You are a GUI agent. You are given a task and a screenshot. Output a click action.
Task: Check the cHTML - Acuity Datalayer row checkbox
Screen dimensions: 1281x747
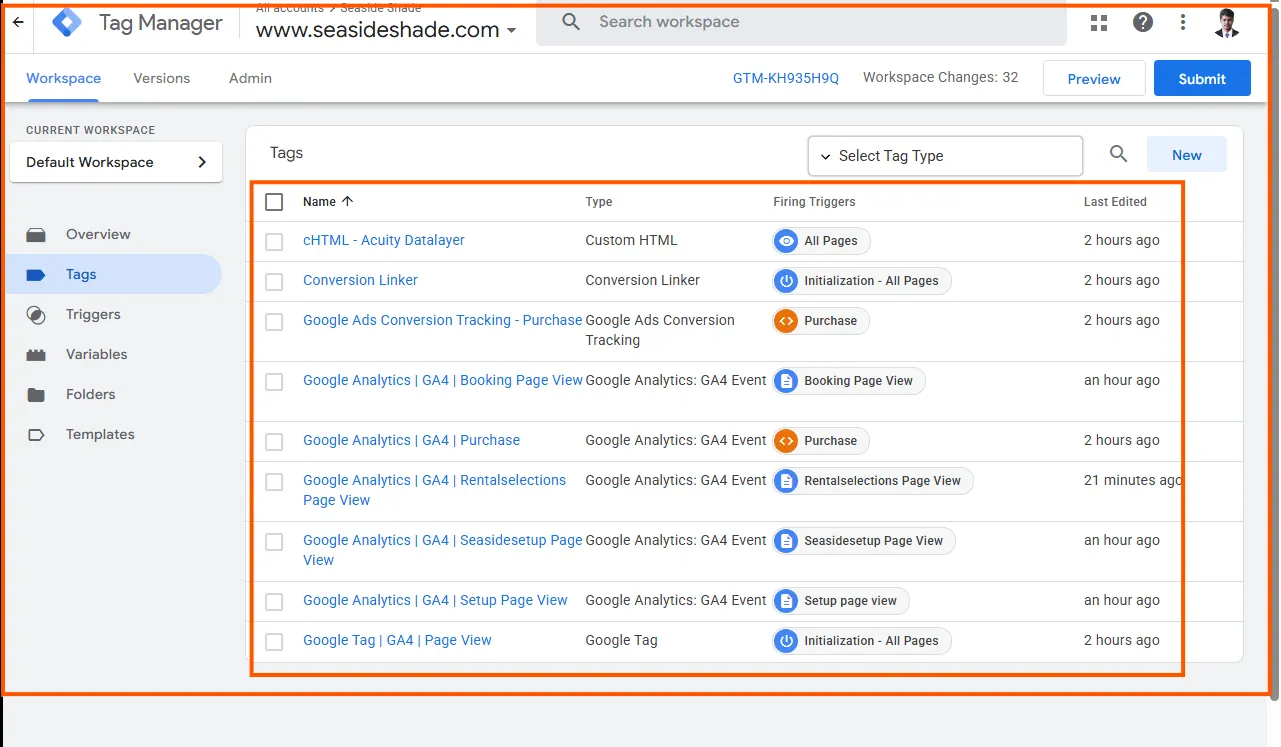(274, 241)
